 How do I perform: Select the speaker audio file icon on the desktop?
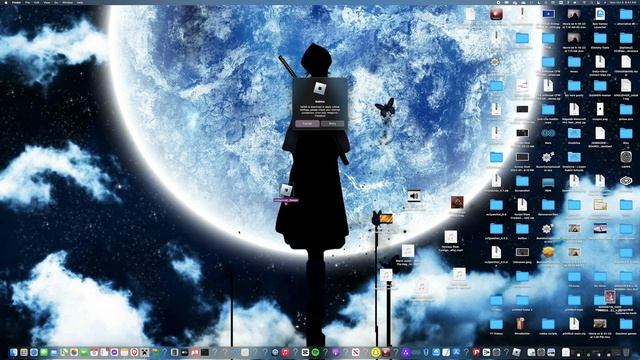[x=413, y=196]
